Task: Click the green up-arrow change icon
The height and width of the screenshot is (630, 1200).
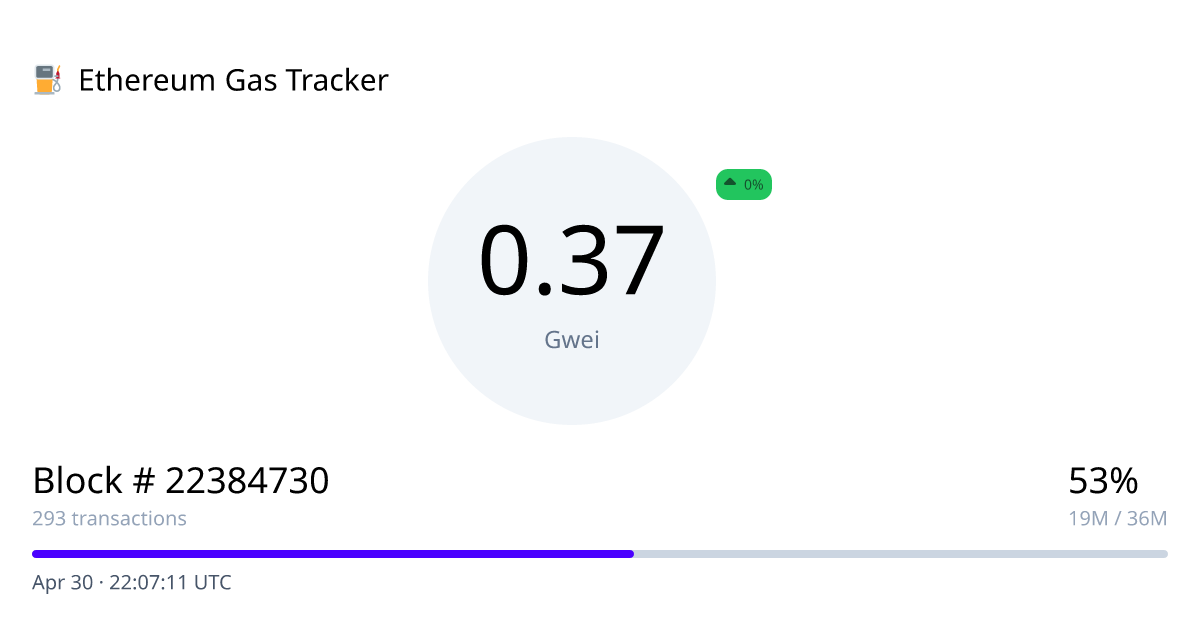Action: [x=730, y=183]
